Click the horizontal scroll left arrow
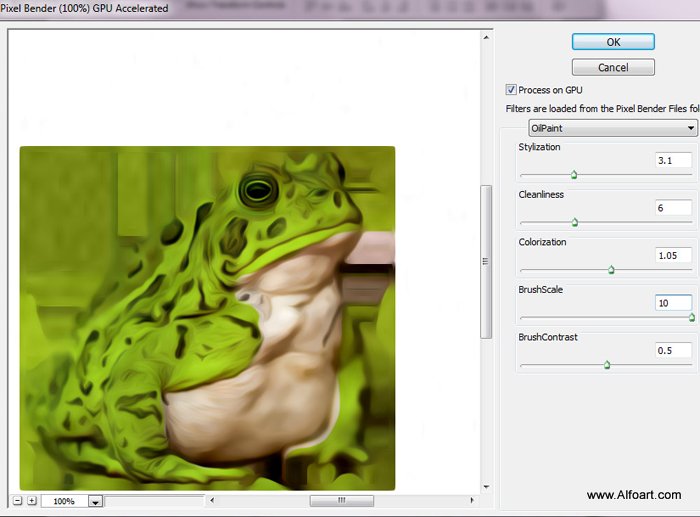 pos(212,500)
